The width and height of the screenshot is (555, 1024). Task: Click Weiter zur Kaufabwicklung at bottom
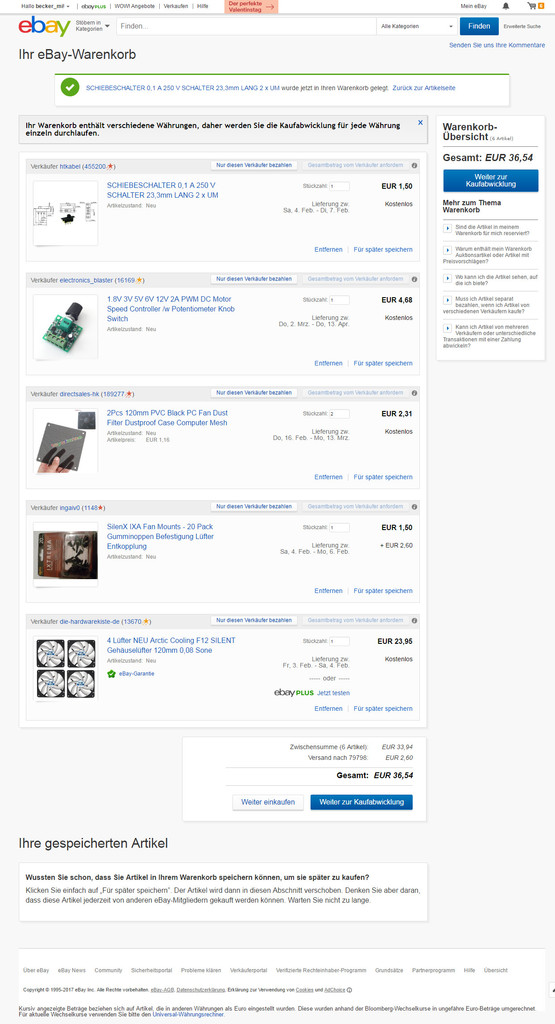point(361,802)
